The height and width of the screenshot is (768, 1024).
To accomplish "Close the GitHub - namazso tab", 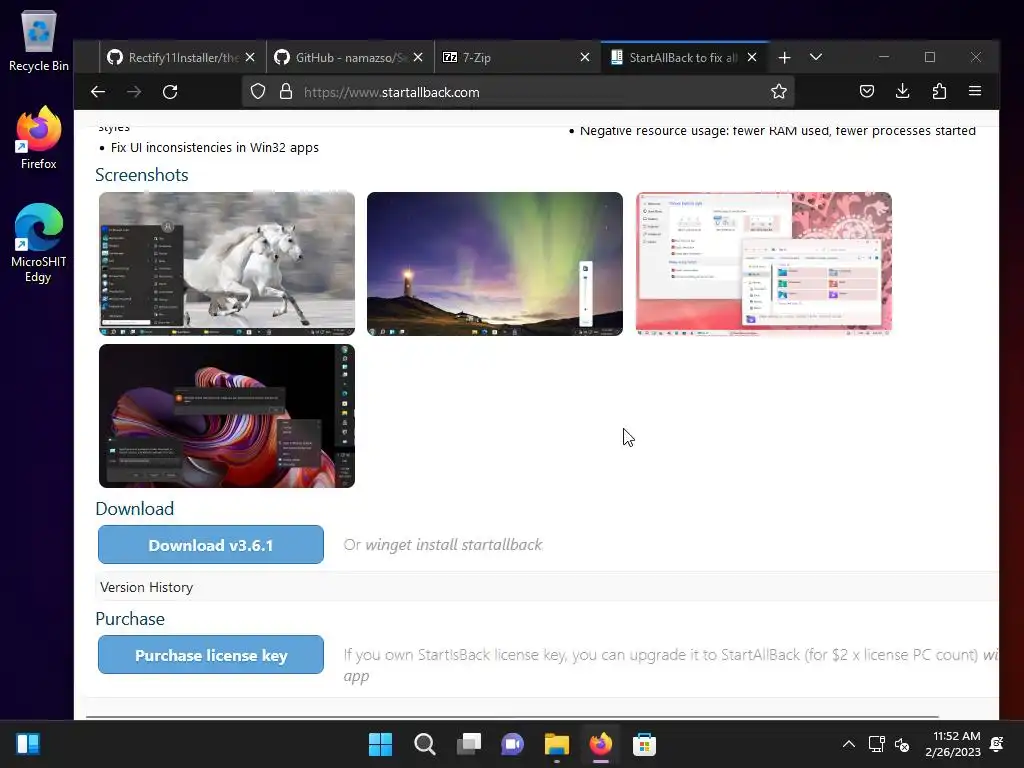I will pos(418,57).
